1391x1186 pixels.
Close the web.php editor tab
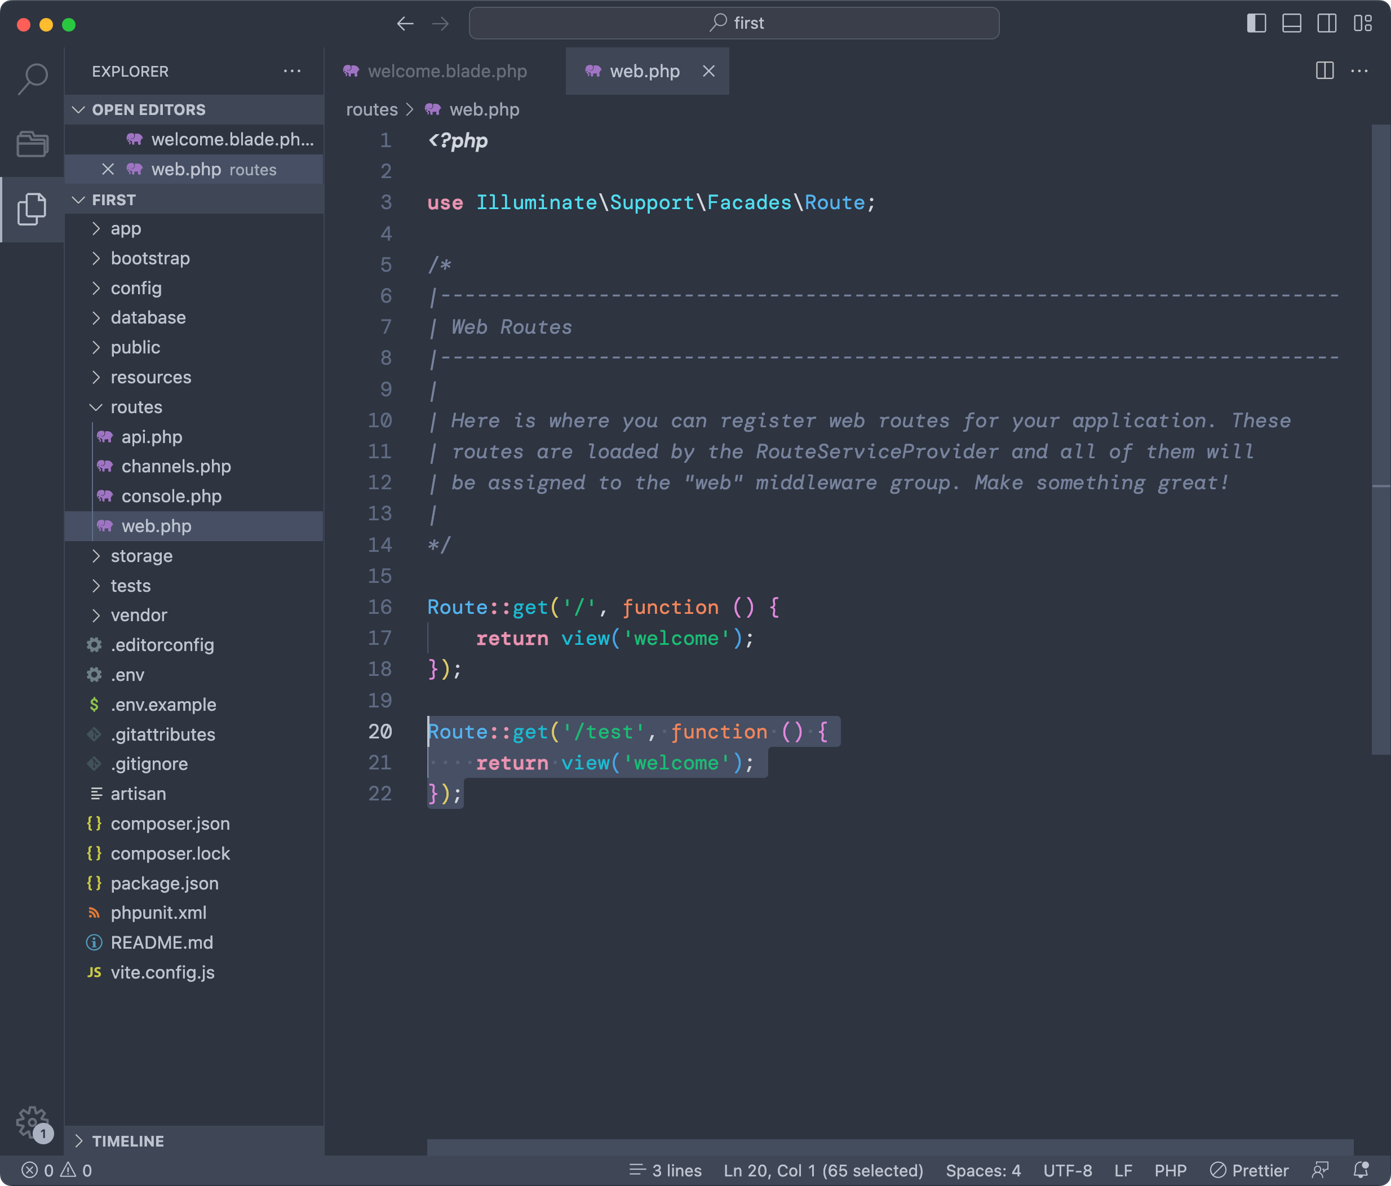708,71
